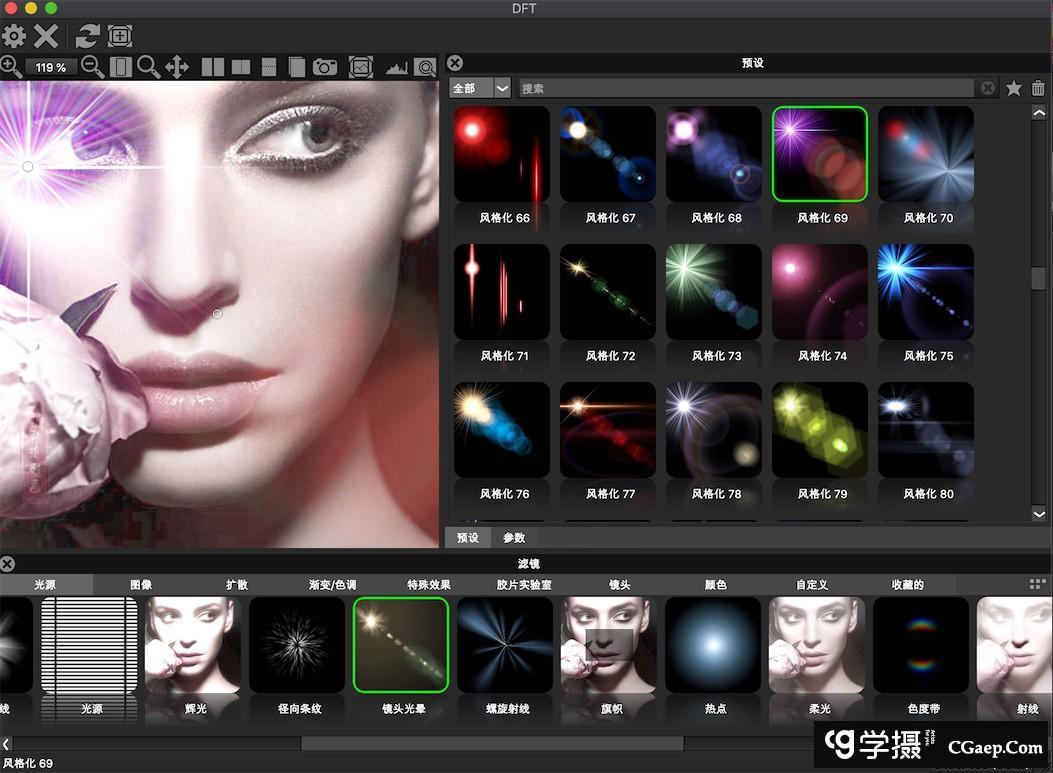The height and width of the screenshot is (773, 1053).
Task: Open the 全部 category dropdown
Action: [x=480, y=88]
